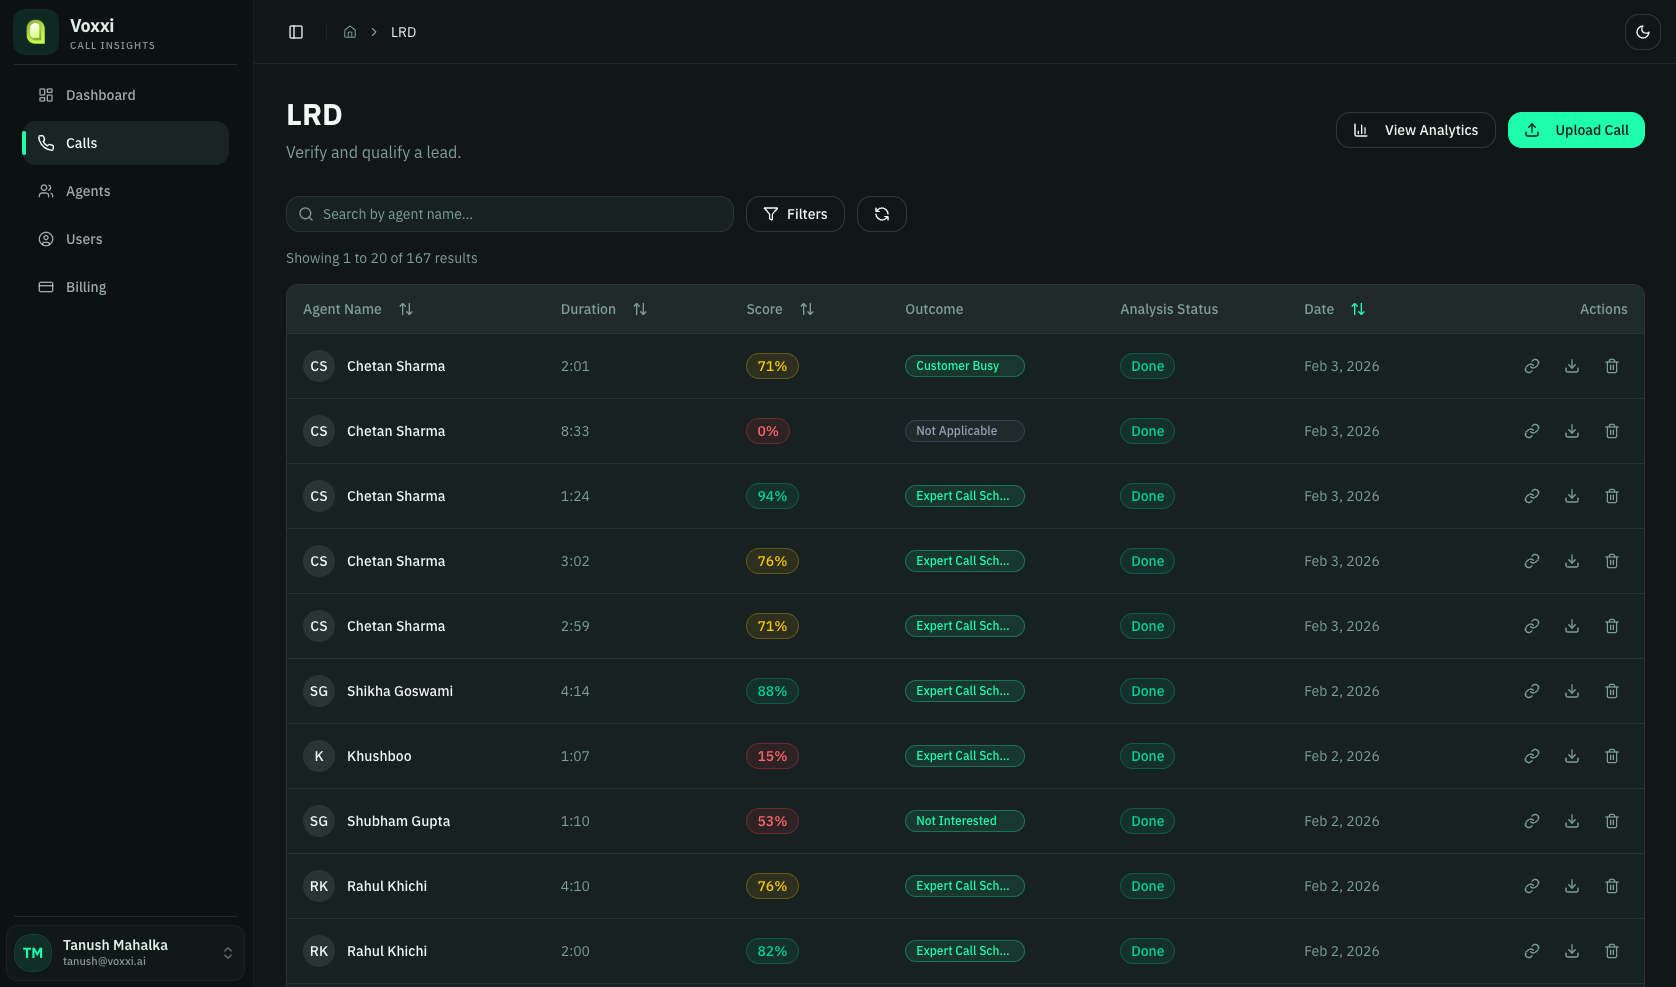Sort table by Agent Name
The image size is (1676, 987).
[x=405, y=309]
